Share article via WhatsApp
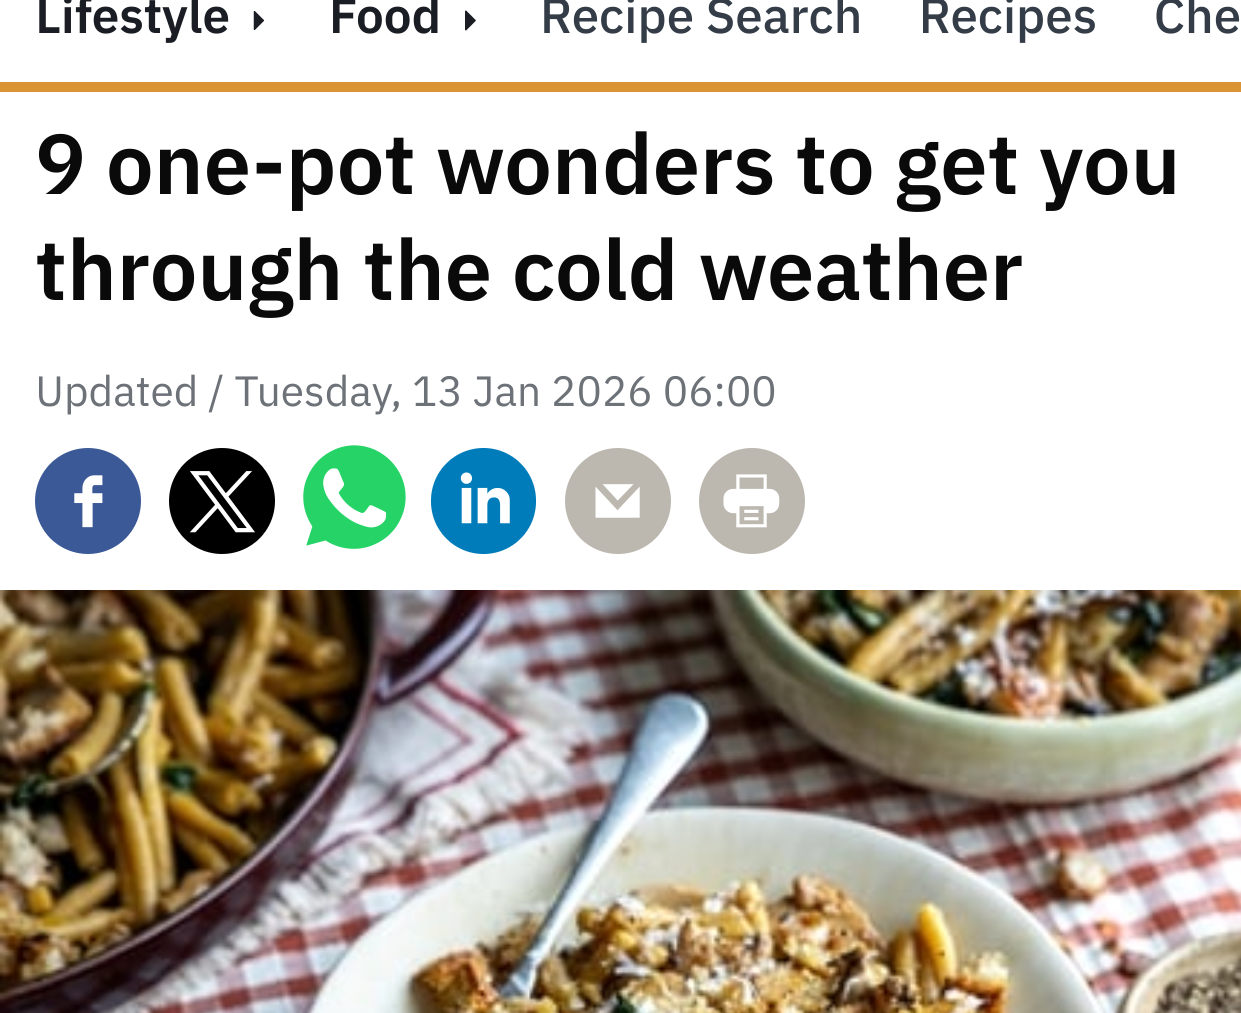The height and width of the screenshot is (1013, 1241). click(354, 498)
